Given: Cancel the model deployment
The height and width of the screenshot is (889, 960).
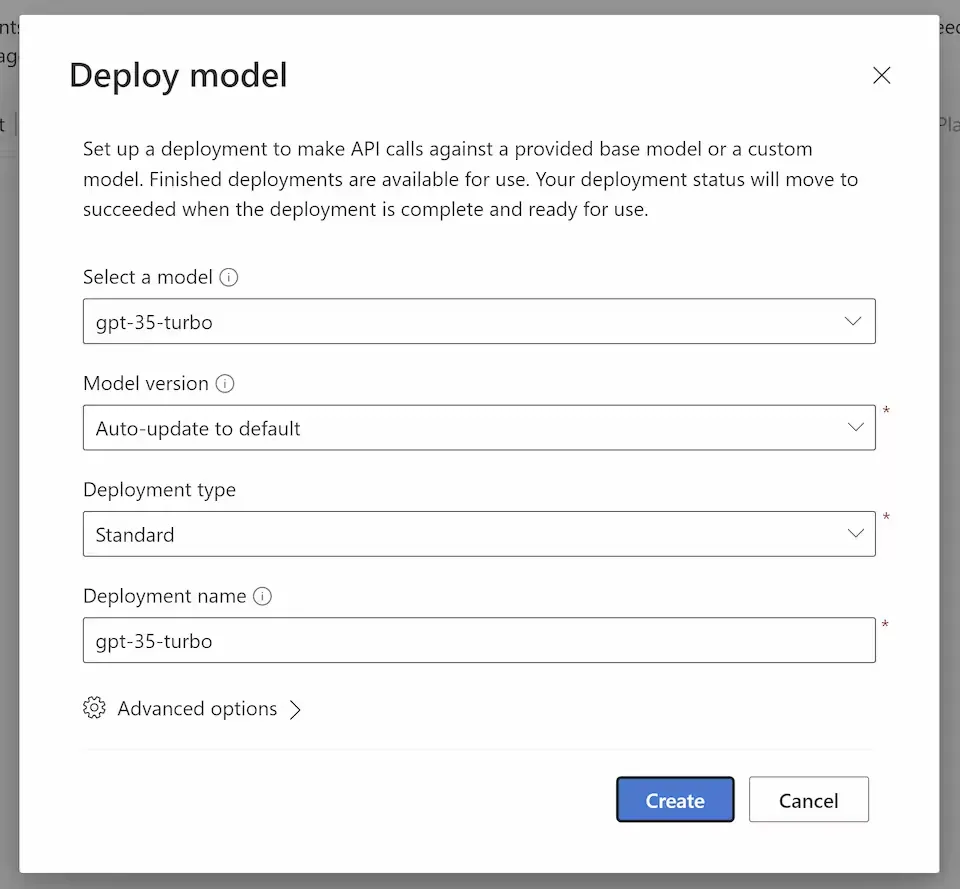Looking at the screenshot, I should point(808,799).
